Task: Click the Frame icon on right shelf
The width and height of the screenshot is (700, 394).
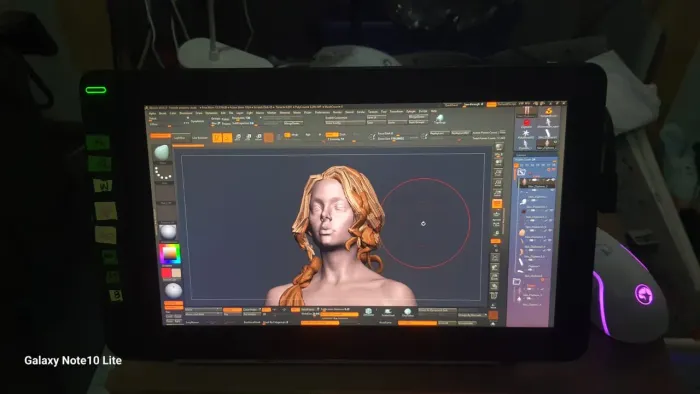Action: (x=495, y=258)
